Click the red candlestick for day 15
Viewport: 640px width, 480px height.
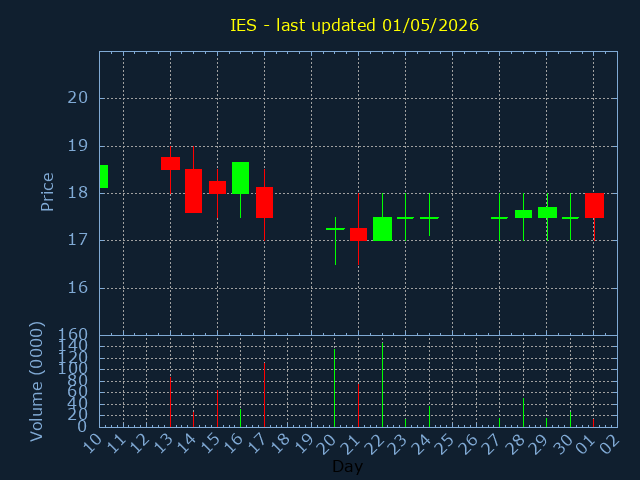[218, 187]
